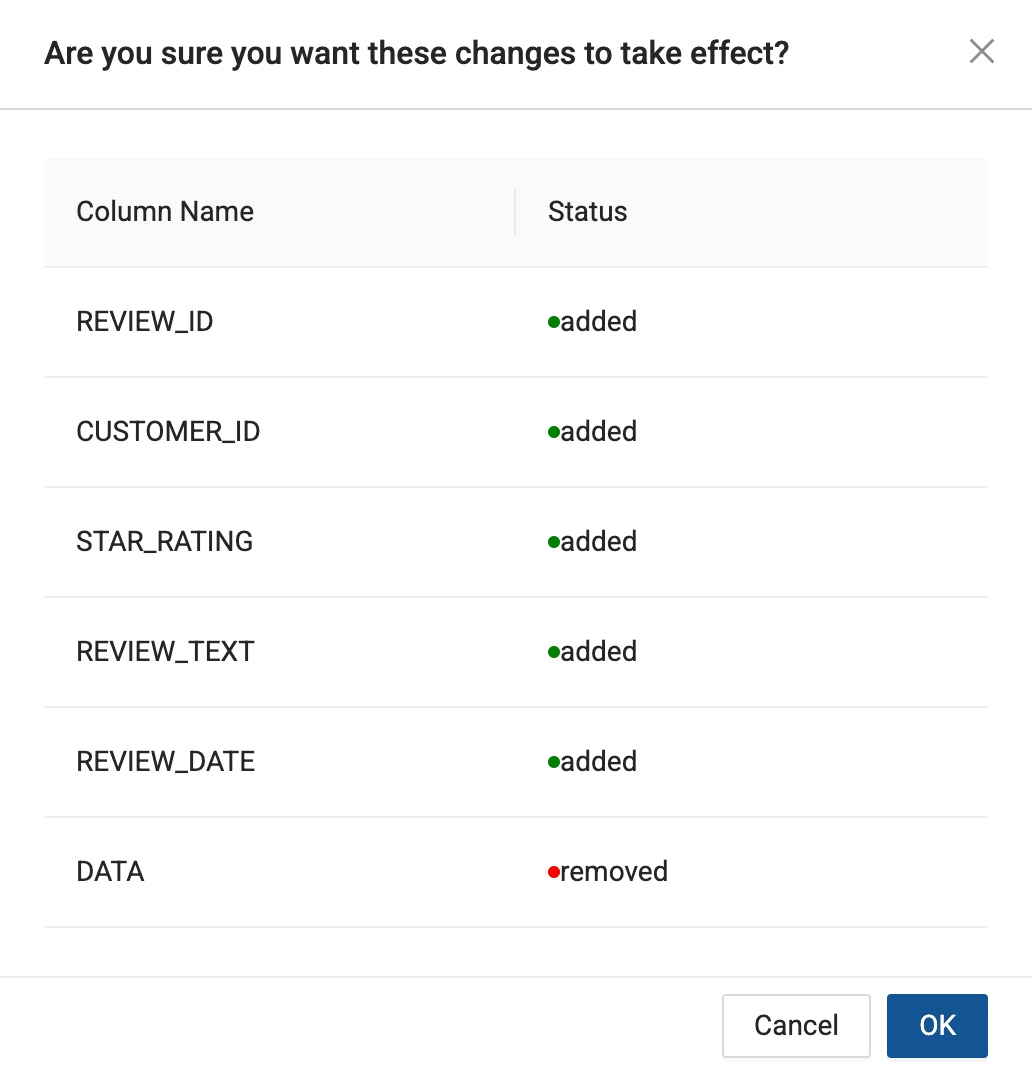1032x1068 pixels.
Task: Select the STAR_RATING column row
Action: coord(516,542)
